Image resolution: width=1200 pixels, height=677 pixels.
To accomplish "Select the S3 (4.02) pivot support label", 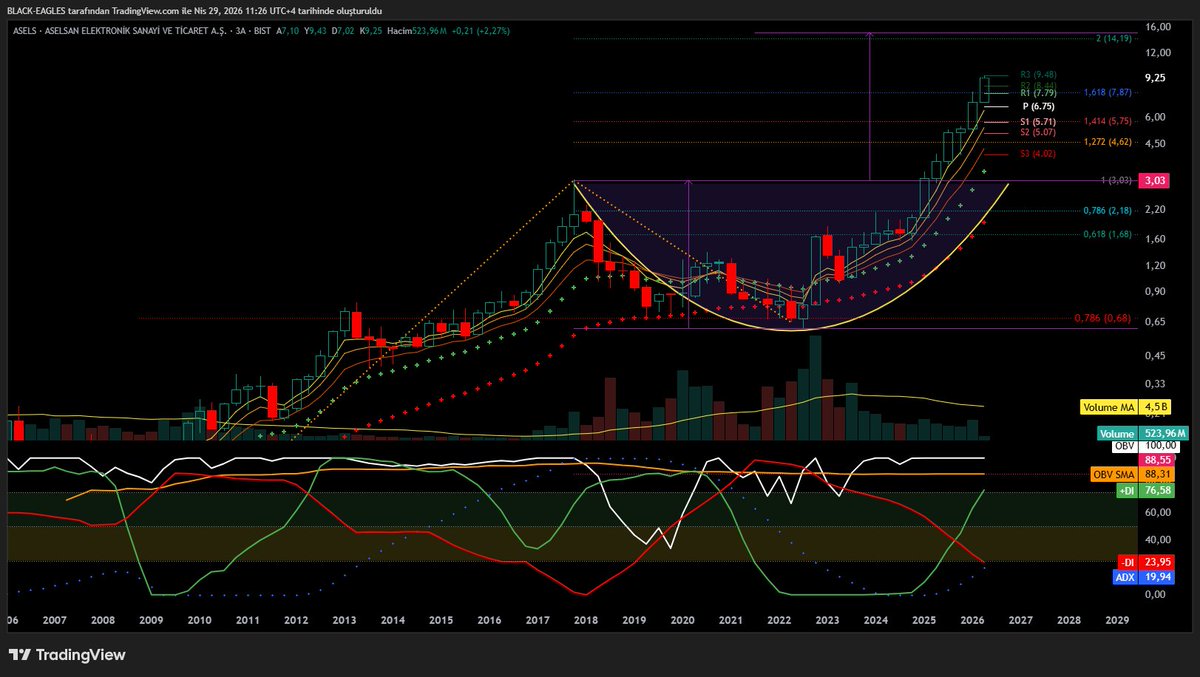I will (1038, 154).
